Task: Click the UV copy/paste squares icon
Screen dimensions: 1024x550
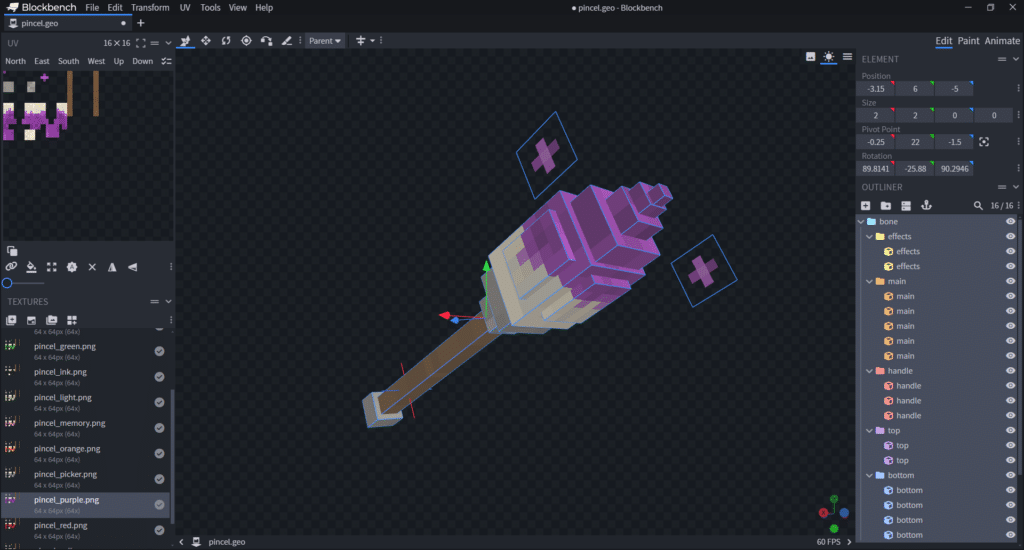Action: pos(12,251)
